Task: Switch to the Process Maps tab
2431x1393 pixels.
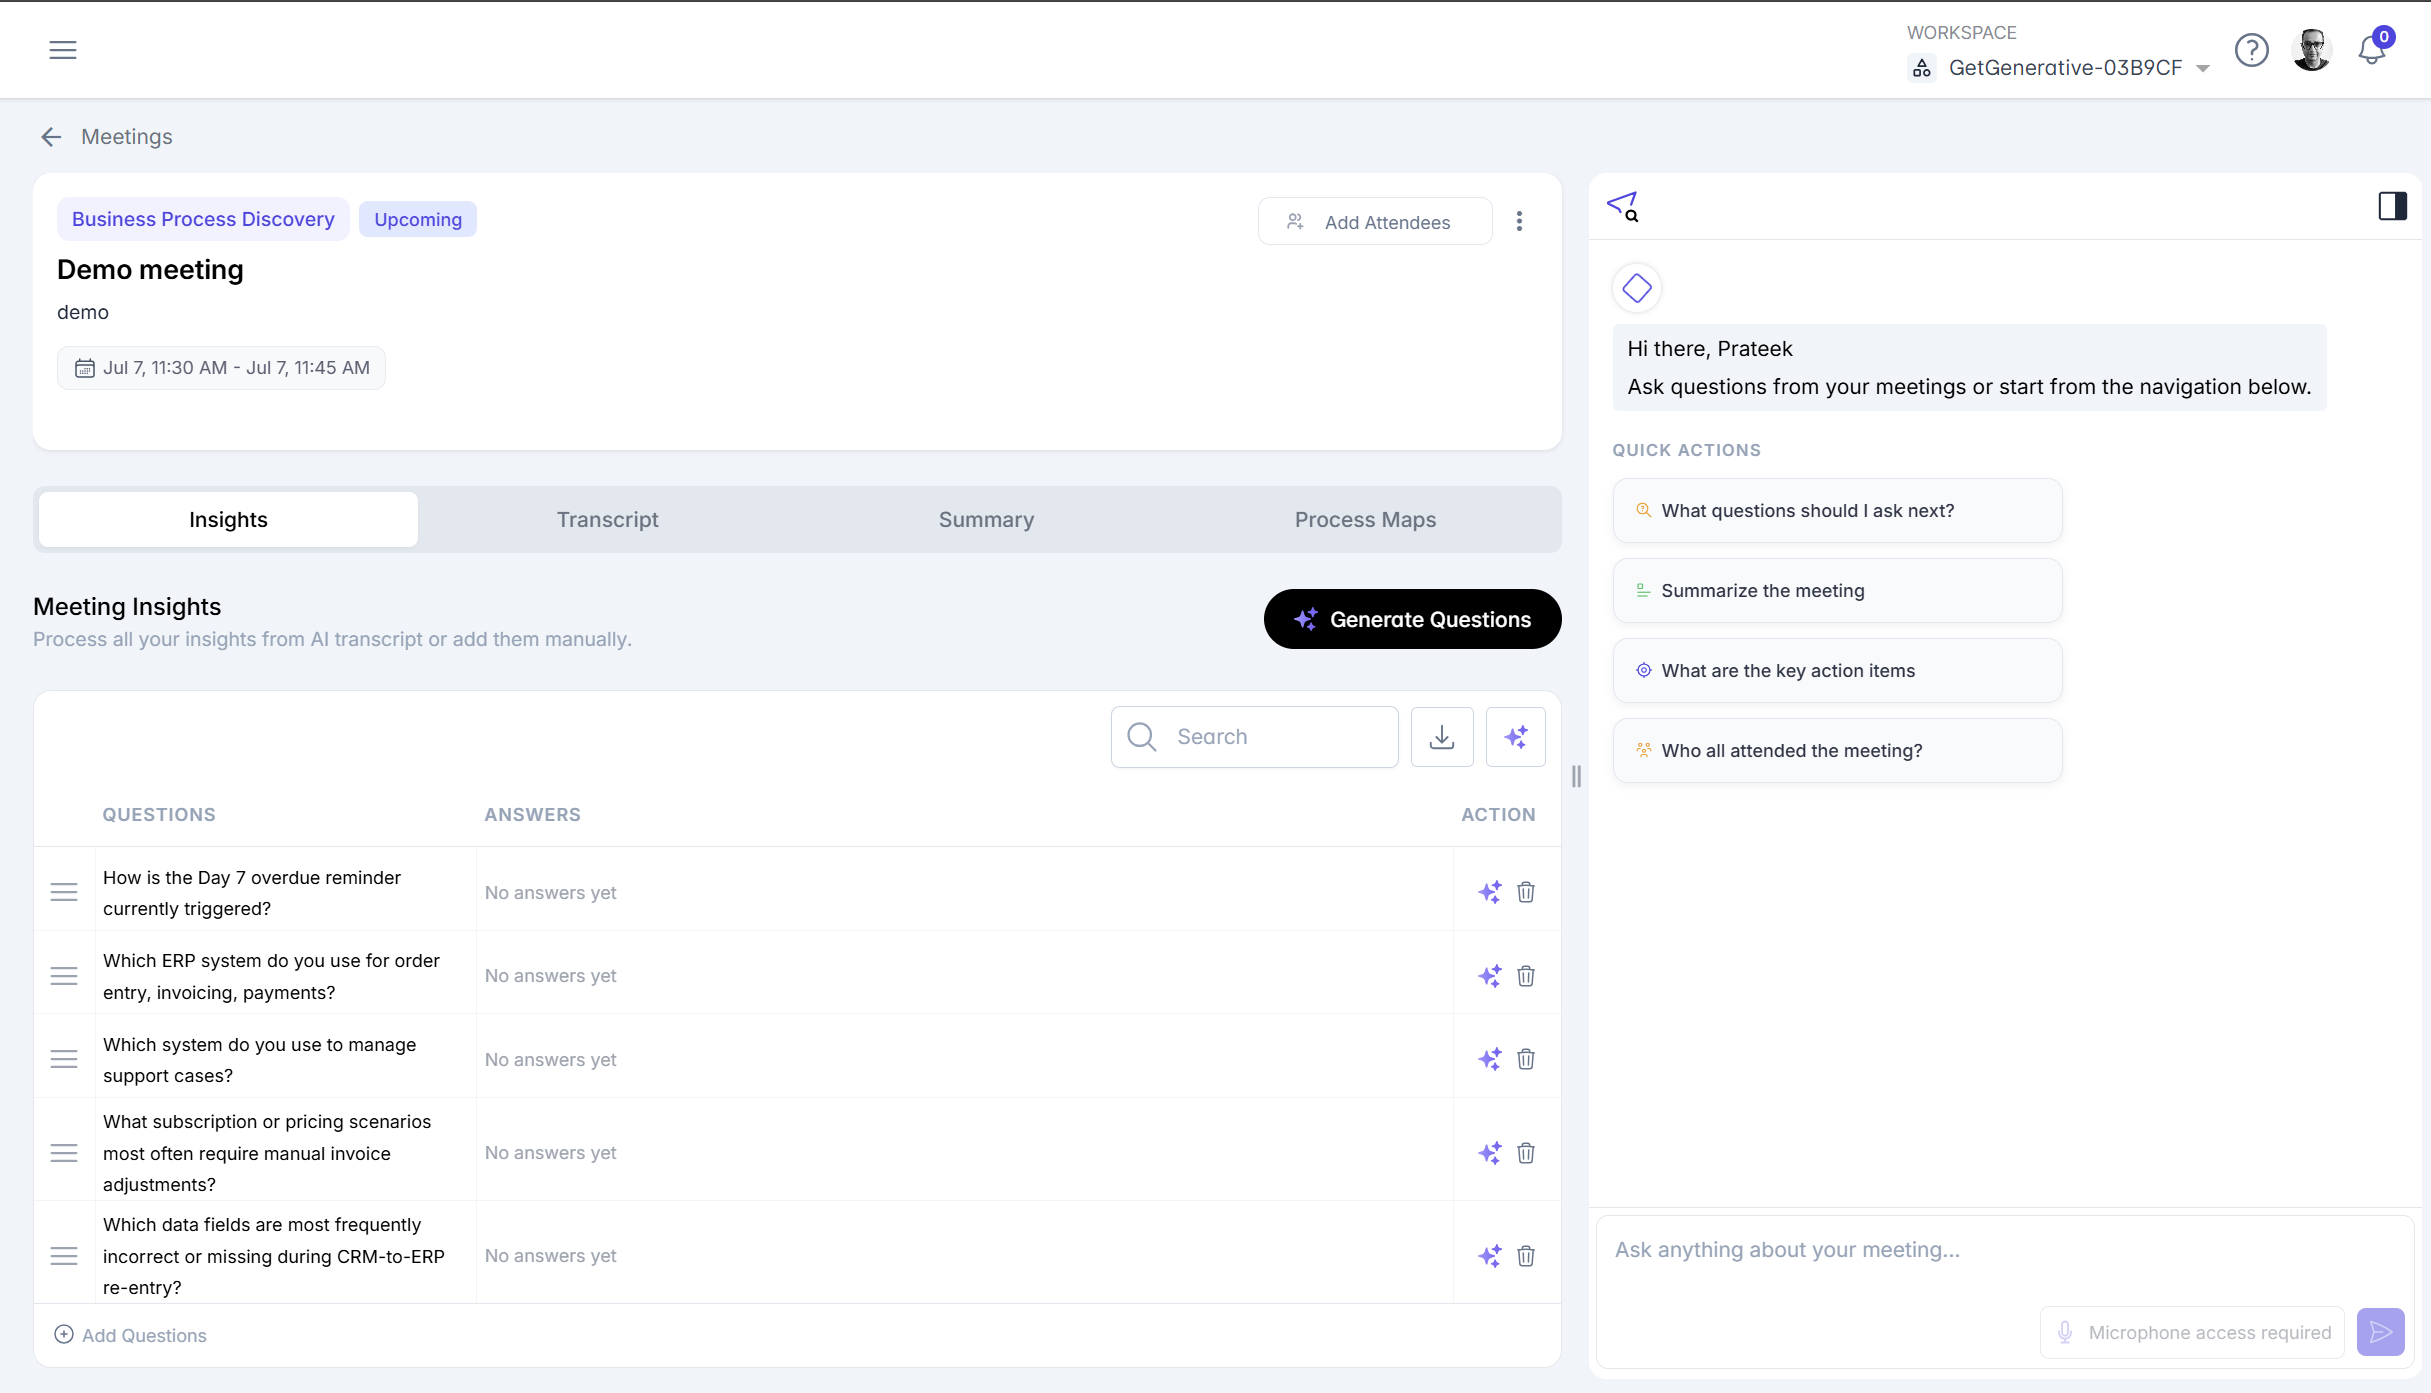Action: click(1365, 520)
